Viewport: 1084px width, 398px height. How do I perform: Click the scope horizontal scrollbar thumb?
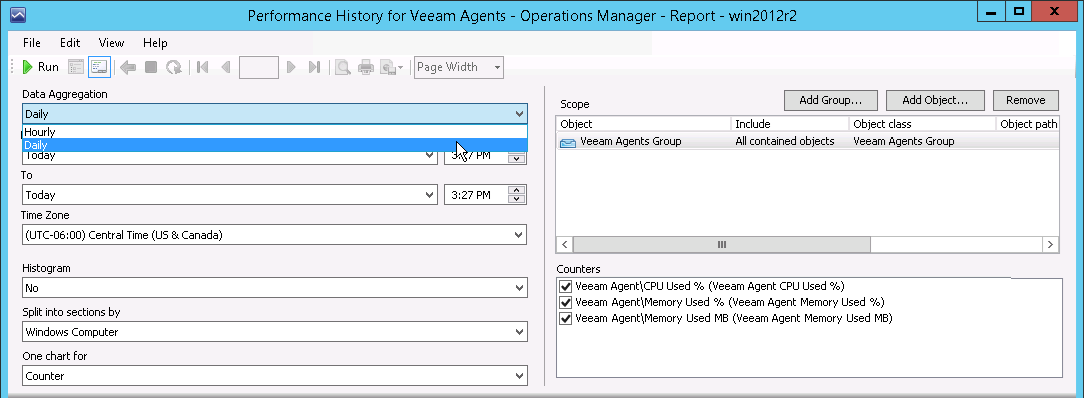[722, 245]
